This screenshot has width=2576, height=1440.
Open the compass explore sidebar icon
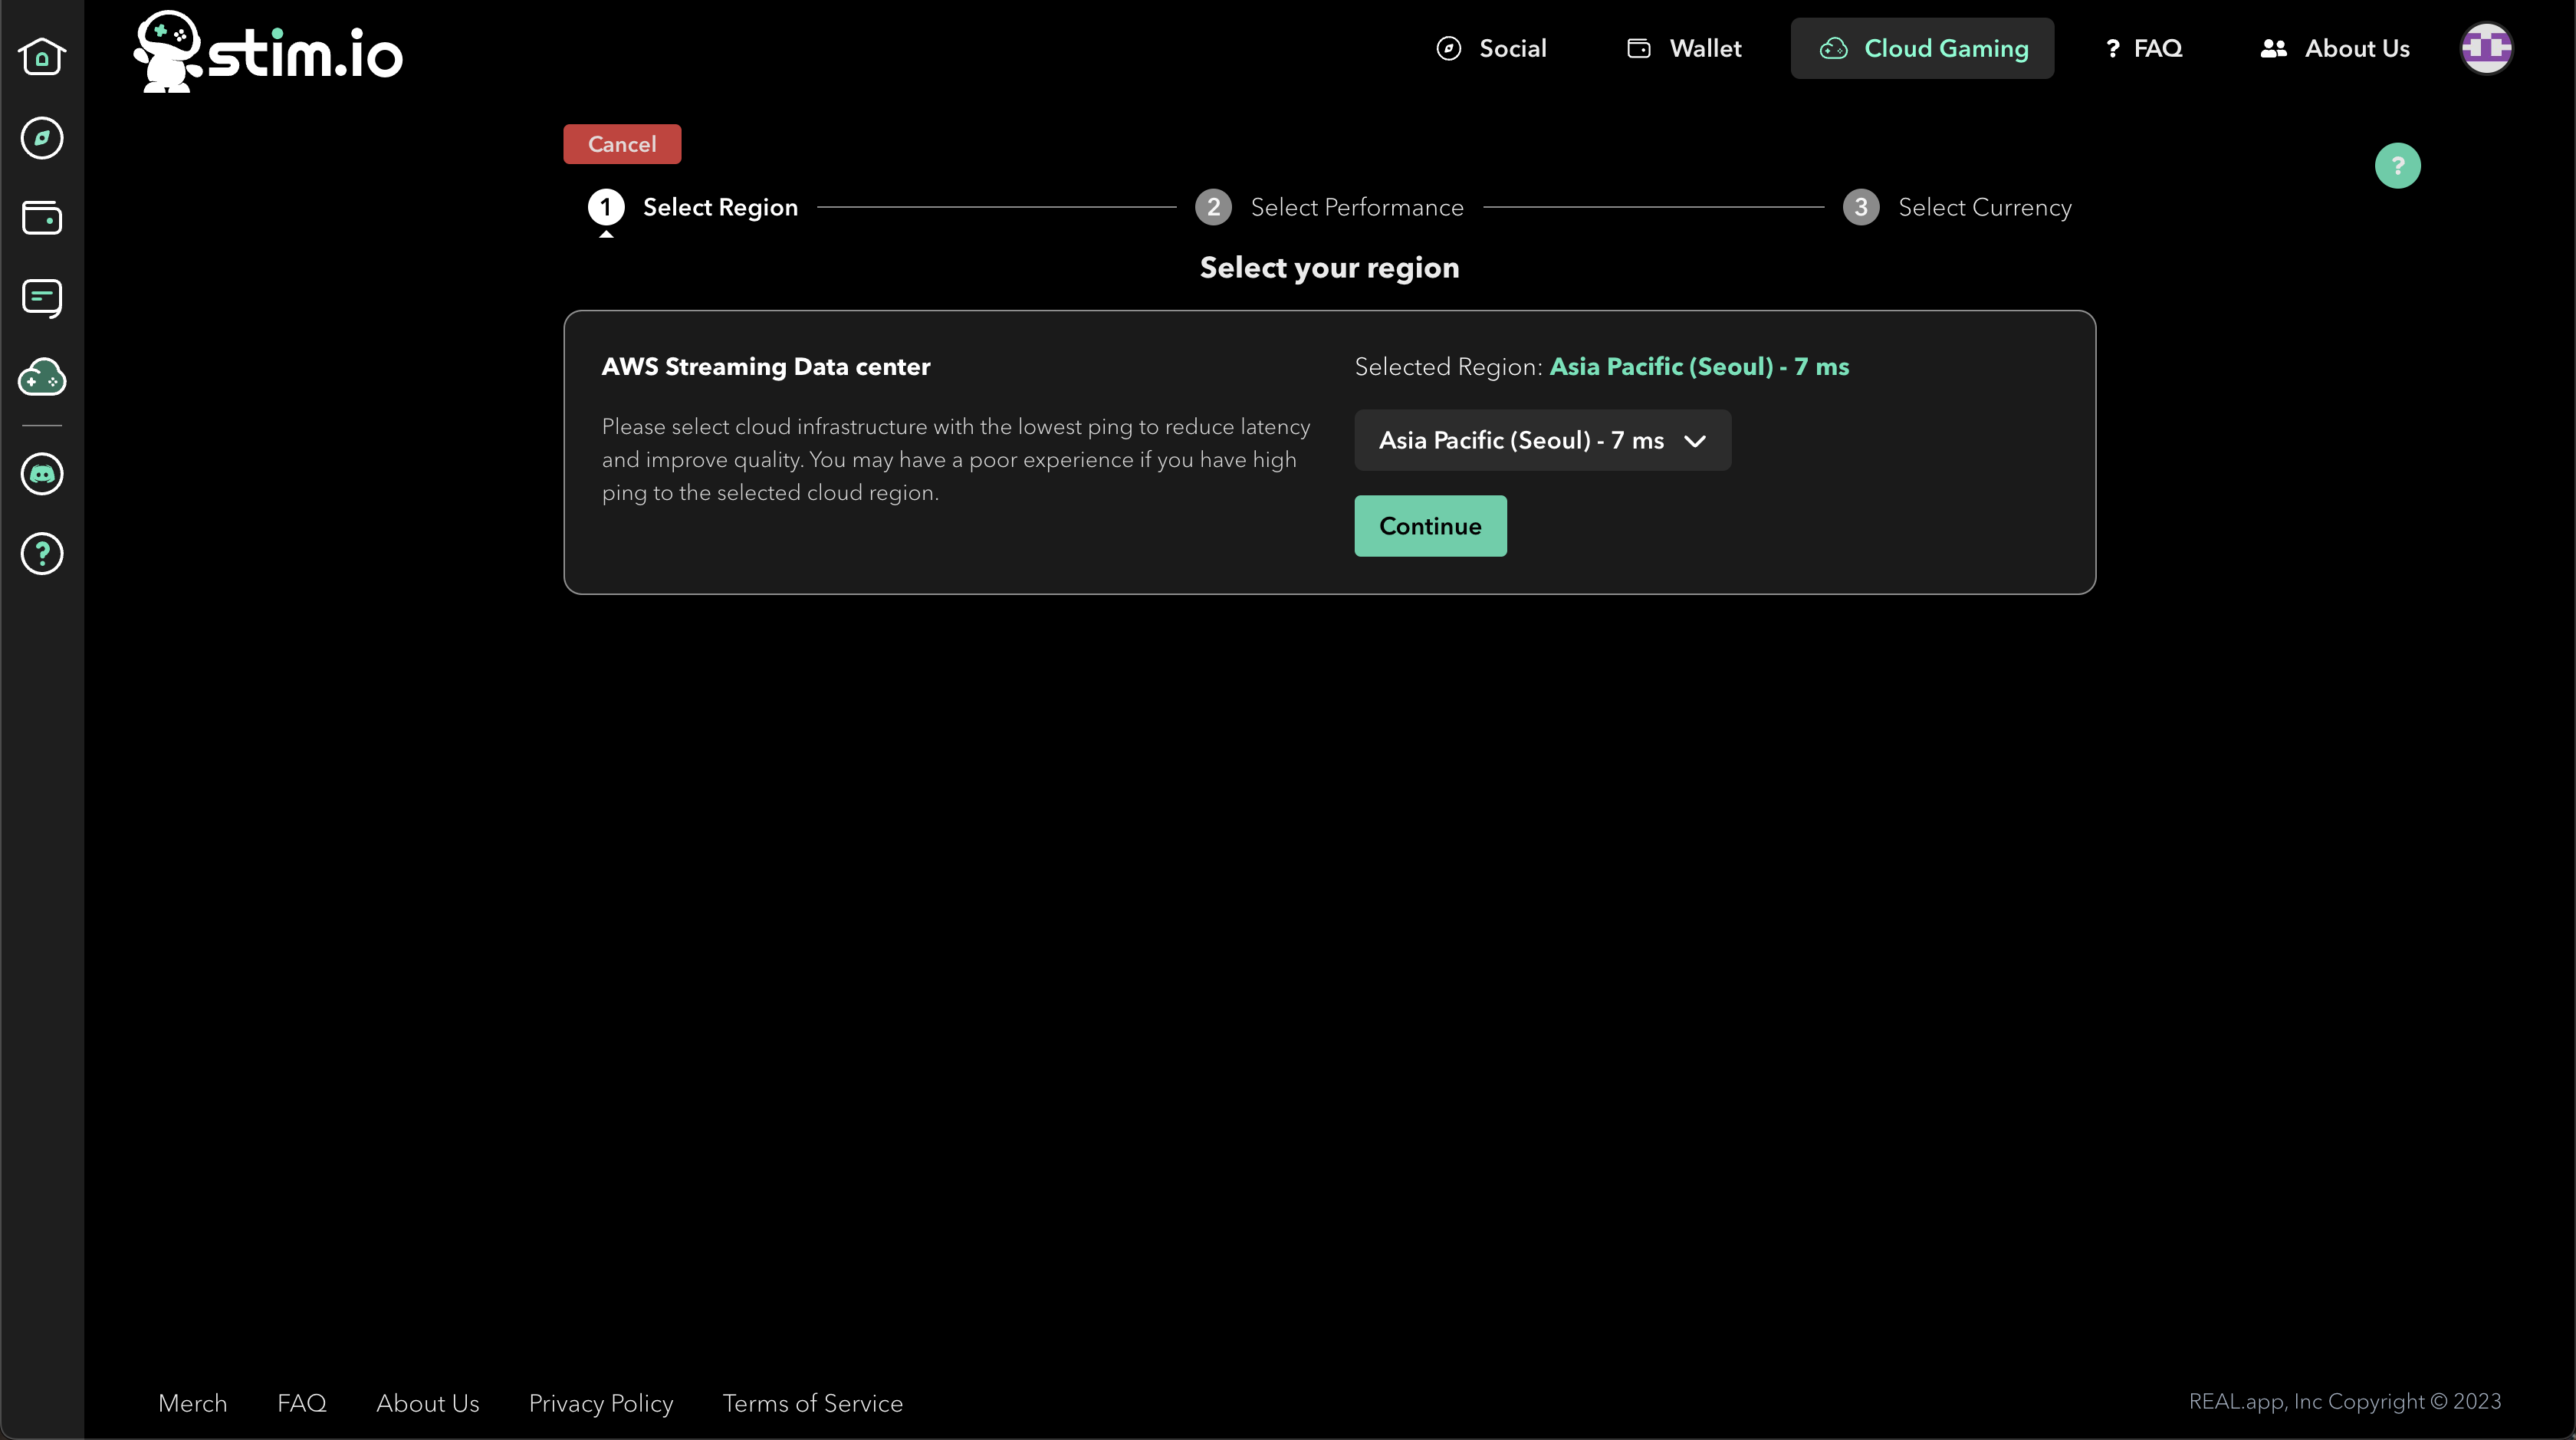[x=42, y=138]
